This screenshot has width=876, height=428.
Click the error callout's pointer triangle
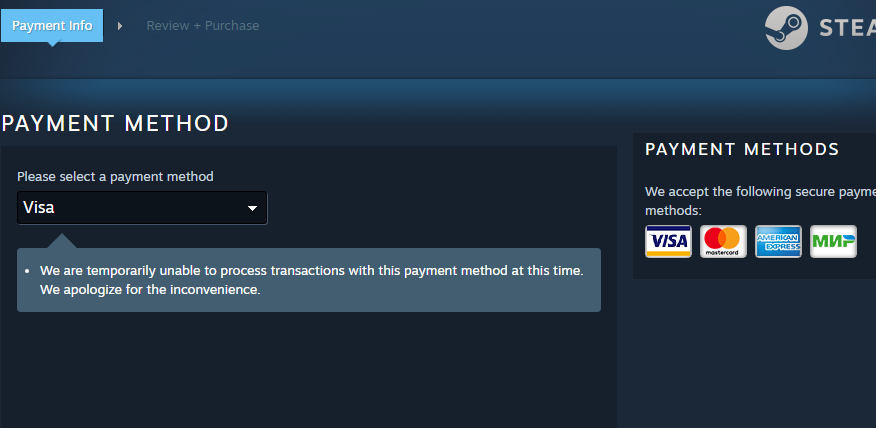pyautogui.click(x=62, y=241)
